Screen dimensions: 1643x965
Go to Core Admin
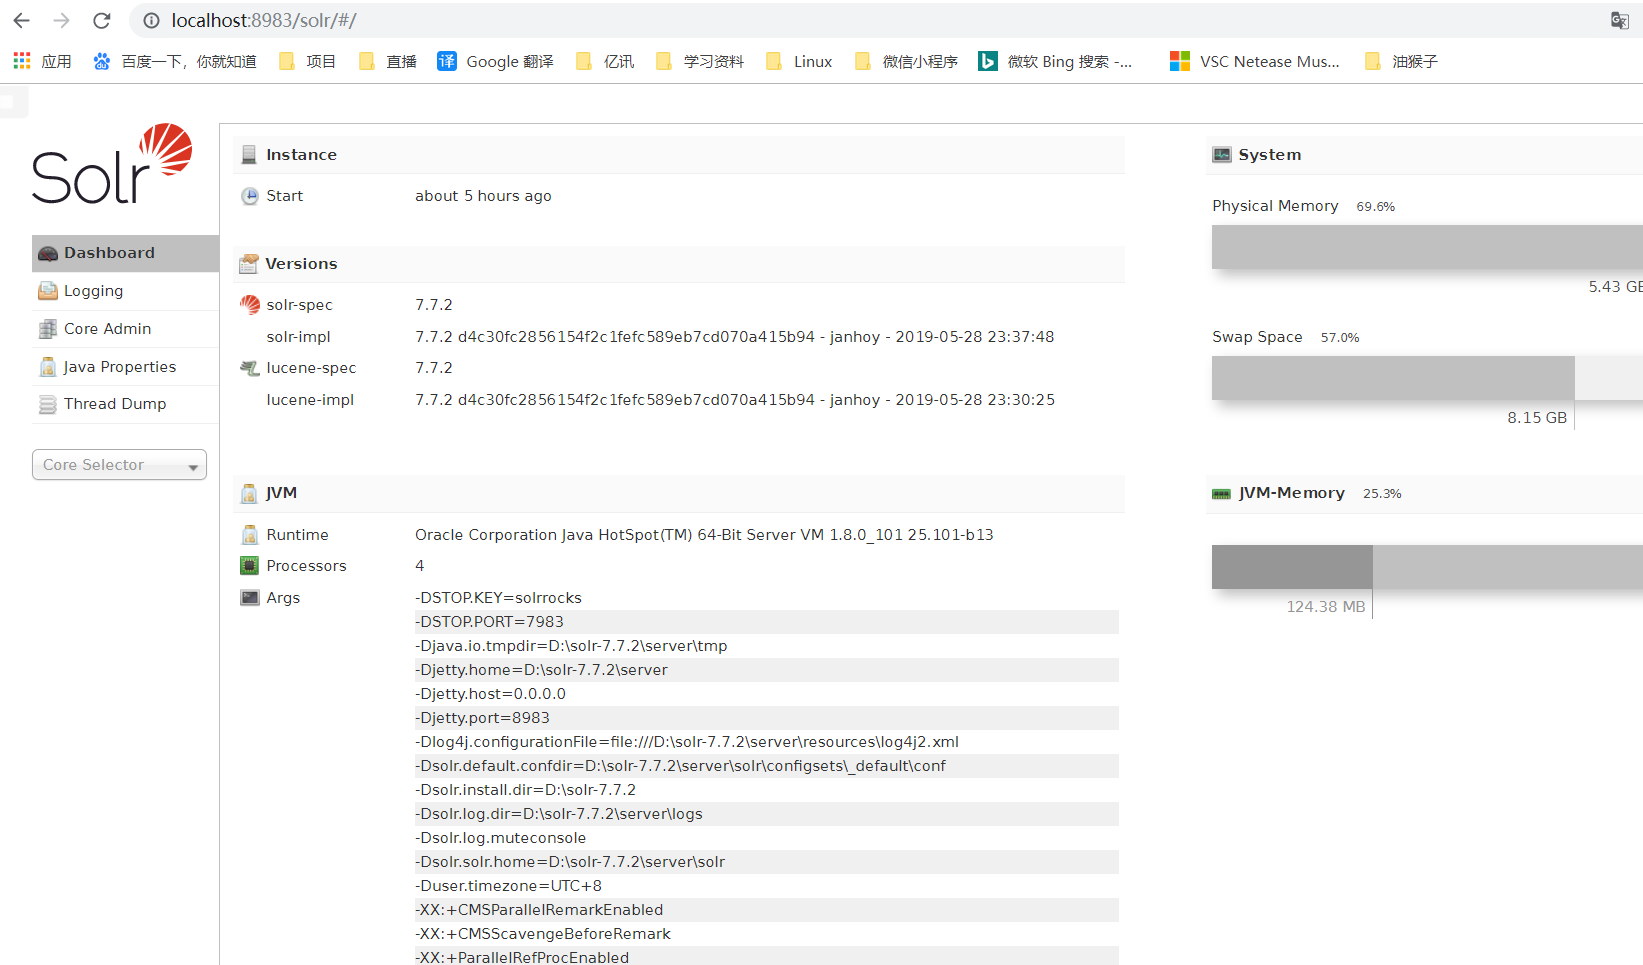click(125, 329)
